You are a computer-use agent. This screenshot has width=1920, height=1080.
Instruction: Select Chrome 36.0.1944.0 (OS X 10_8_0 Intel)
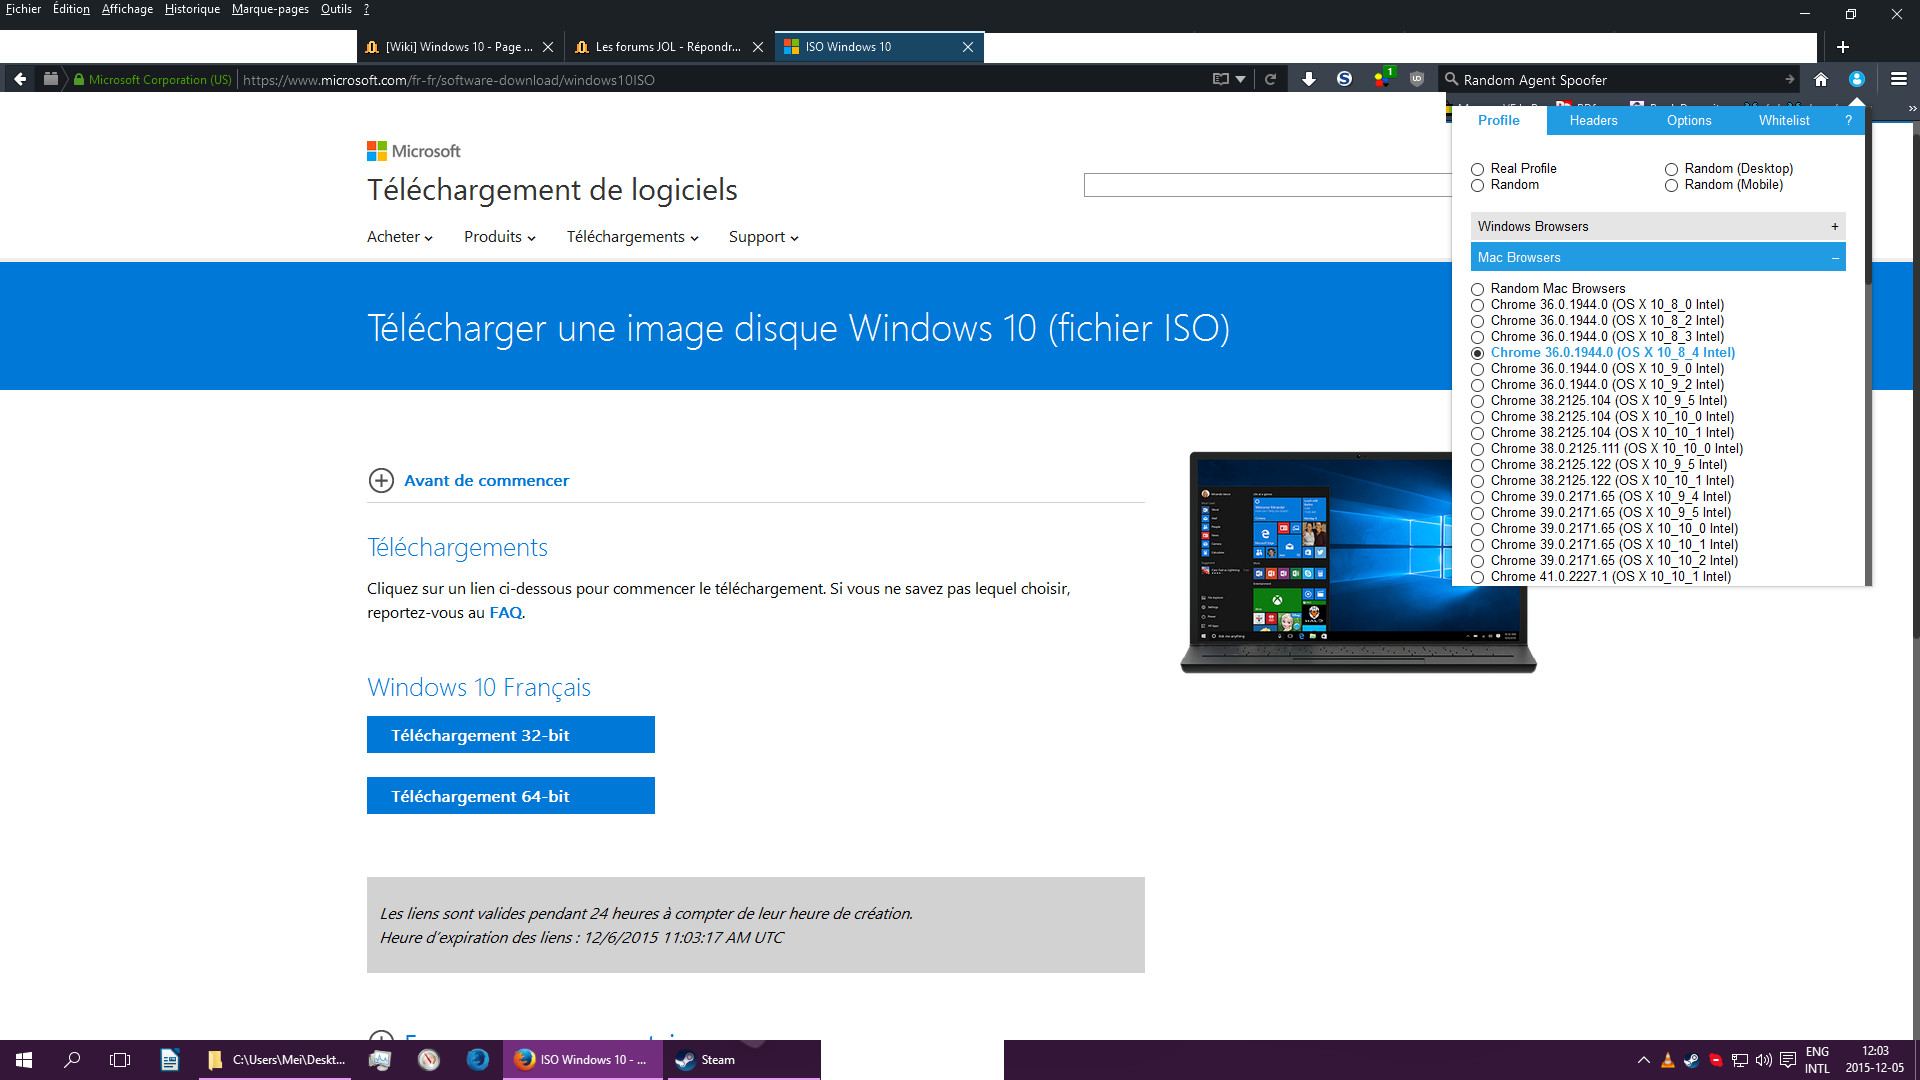click(1477, 305)
